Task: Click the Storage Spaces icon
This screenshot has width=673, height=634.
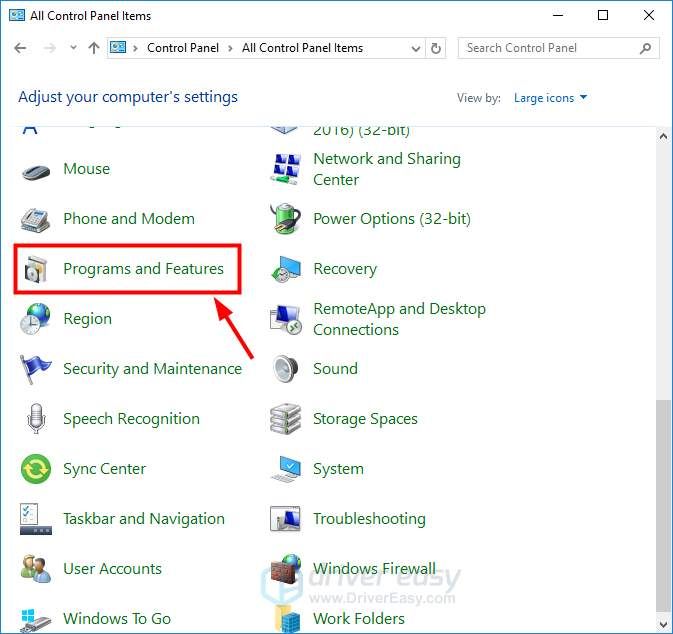Action: click(286, 419)
